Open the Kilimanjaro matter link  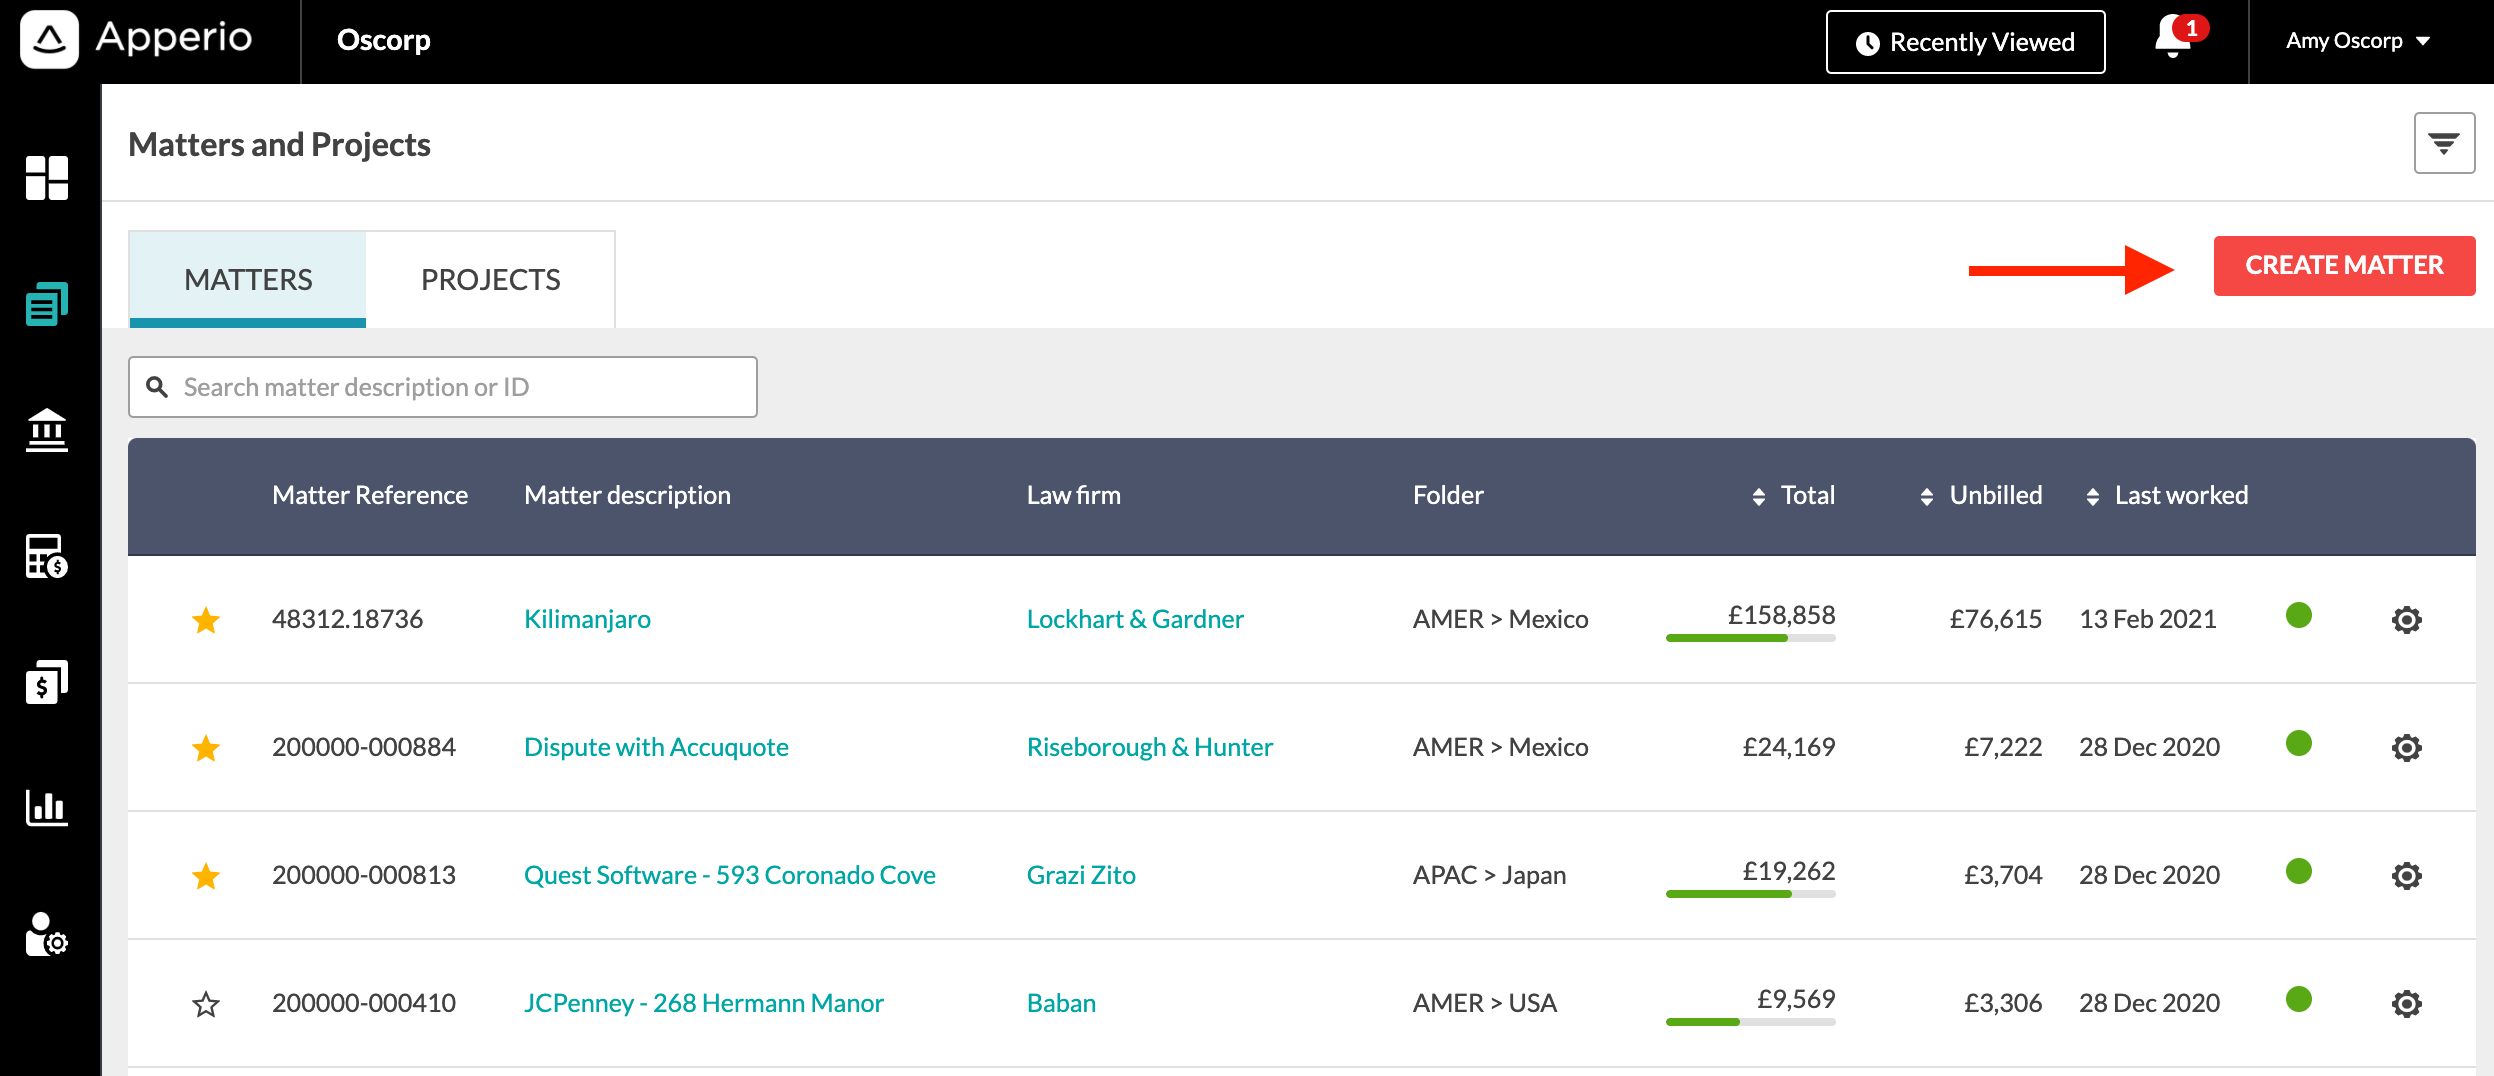(587, 620)
